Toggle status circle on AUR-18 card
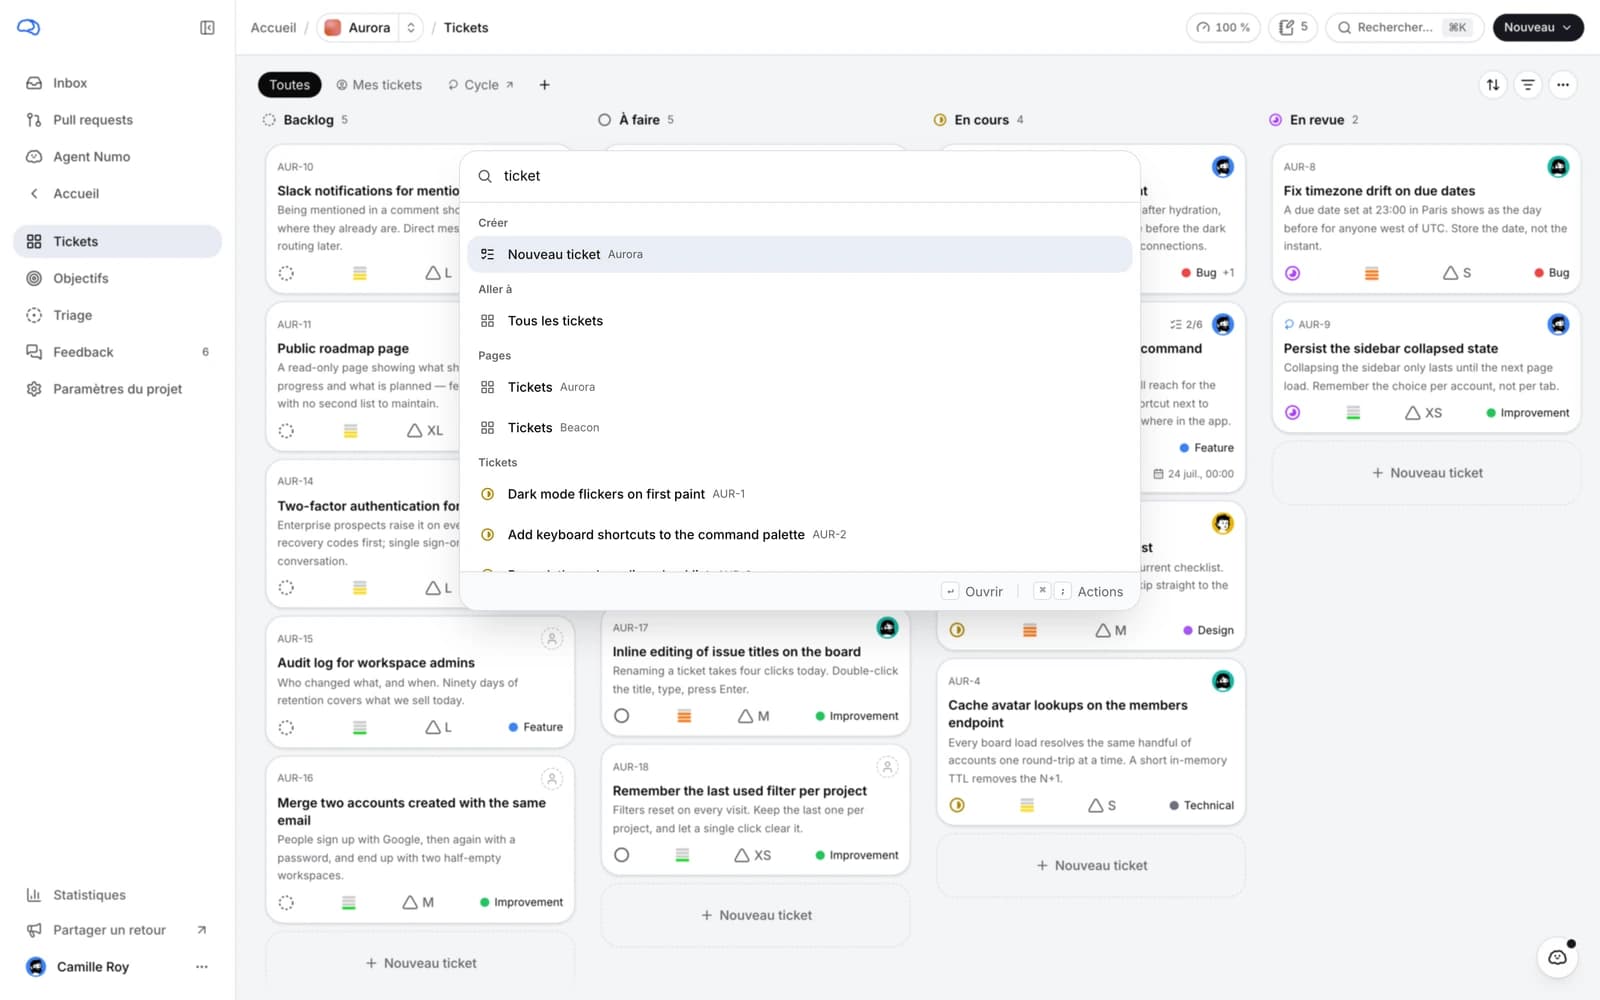The height and width of the screenshot is (1000, 1600). point(622,855)
